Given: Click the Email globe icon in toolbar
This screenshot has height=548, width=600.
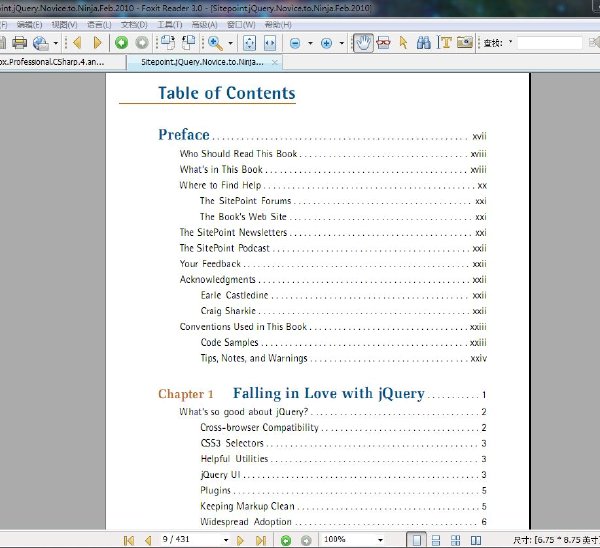Looking at the screenshot, I should point(41,43).
